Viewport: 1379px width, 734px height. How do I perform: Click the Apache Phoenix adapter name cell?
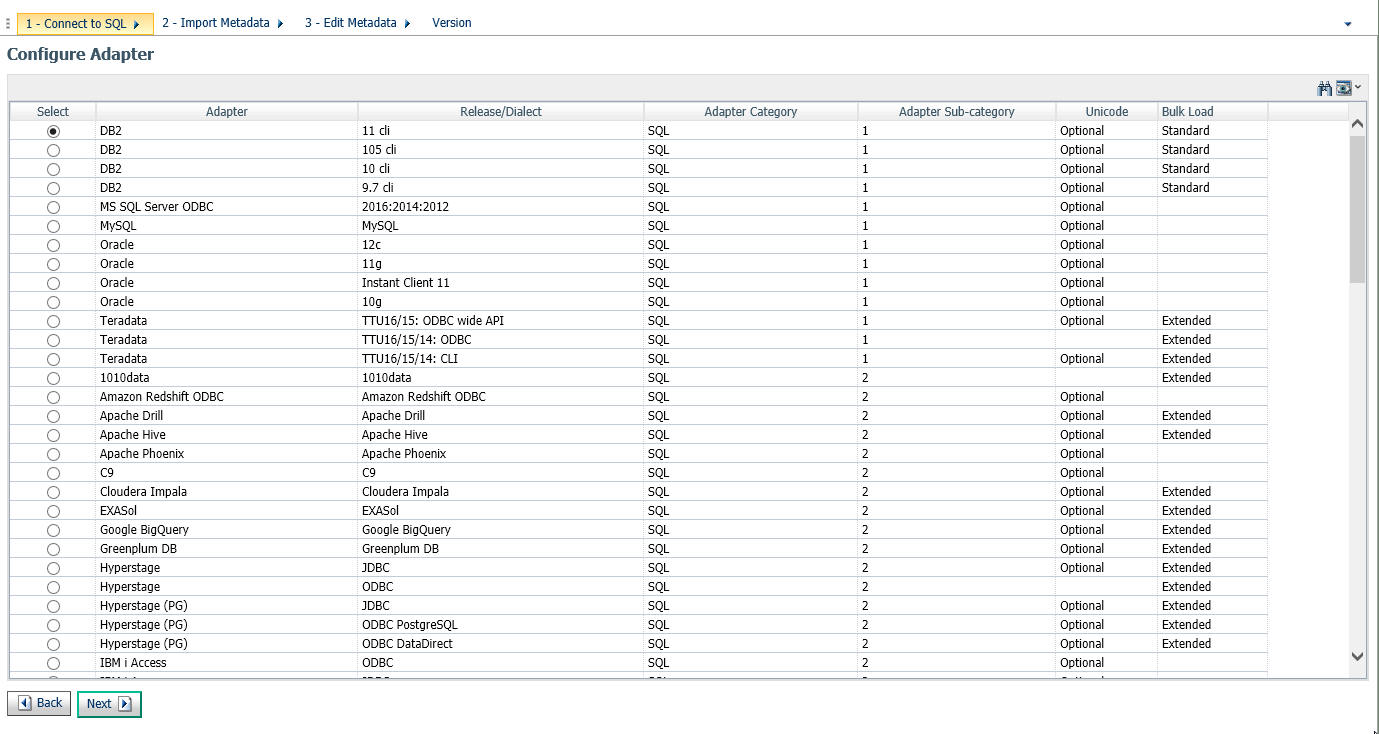(x=227, y=454)
